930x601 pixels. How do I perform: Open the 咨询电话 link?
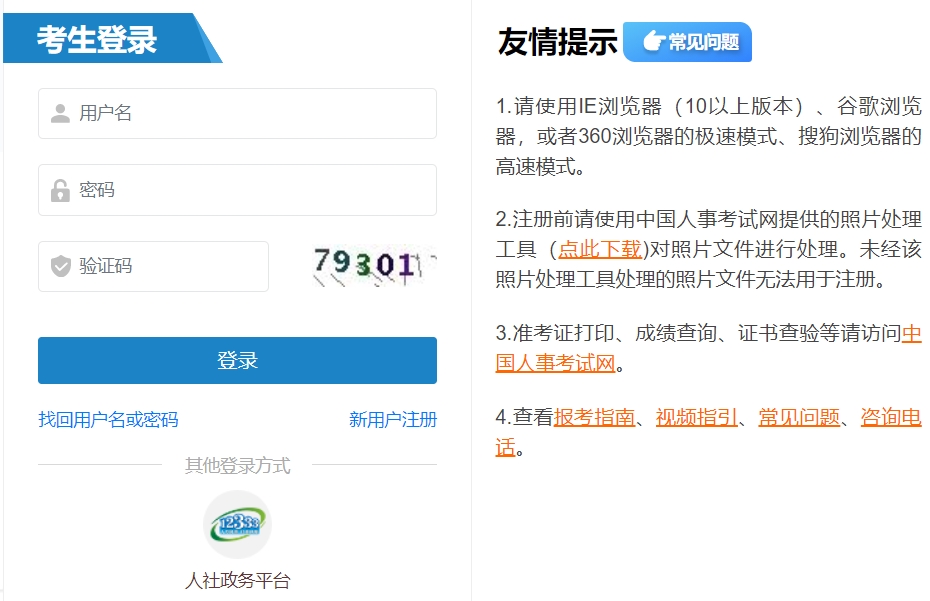point(891,417)
